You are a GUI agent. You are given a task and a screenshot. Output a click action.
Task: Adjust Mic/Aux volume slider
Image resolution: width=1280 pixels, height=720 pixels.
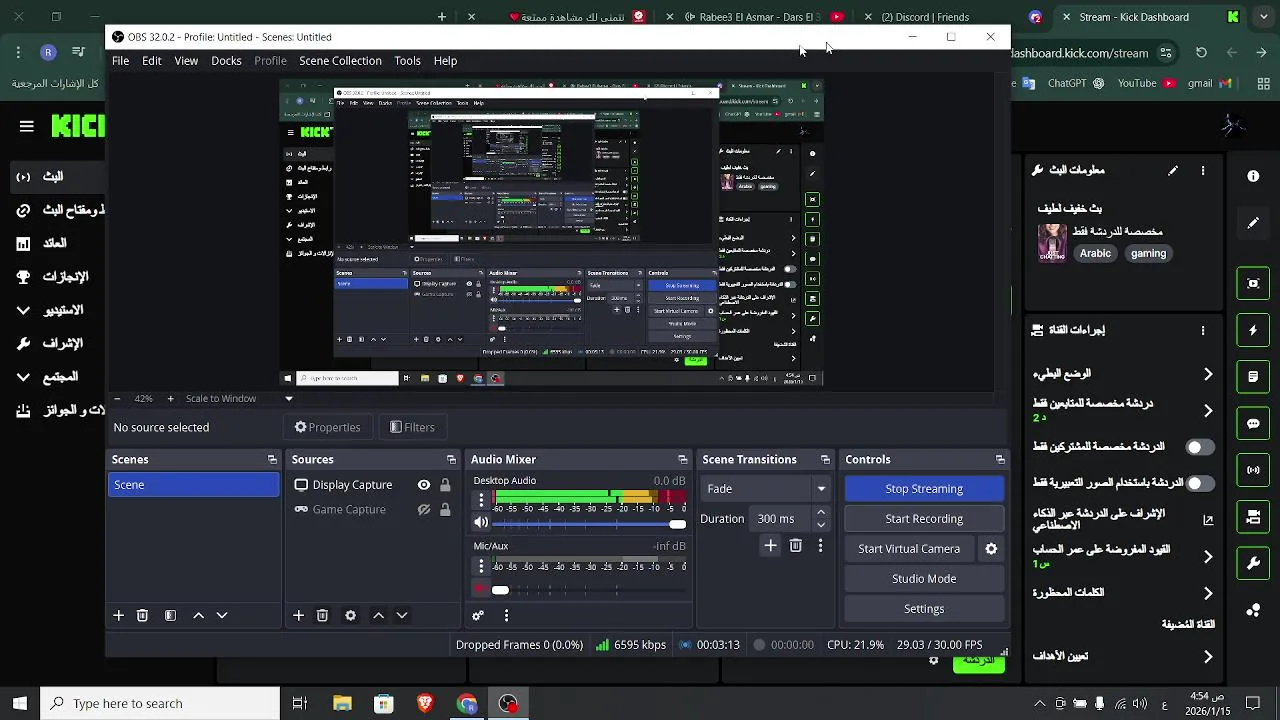pos(589,590)
